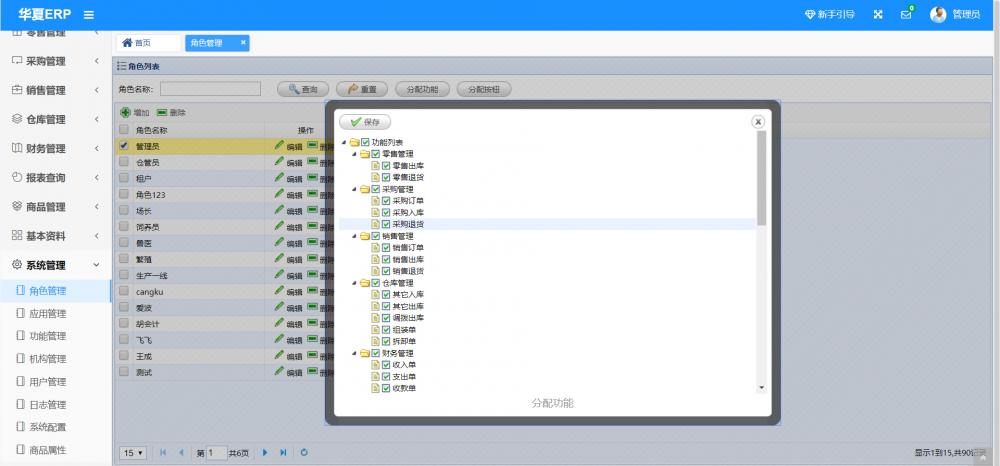Open the mail notifications icon

tap(906, 15)
